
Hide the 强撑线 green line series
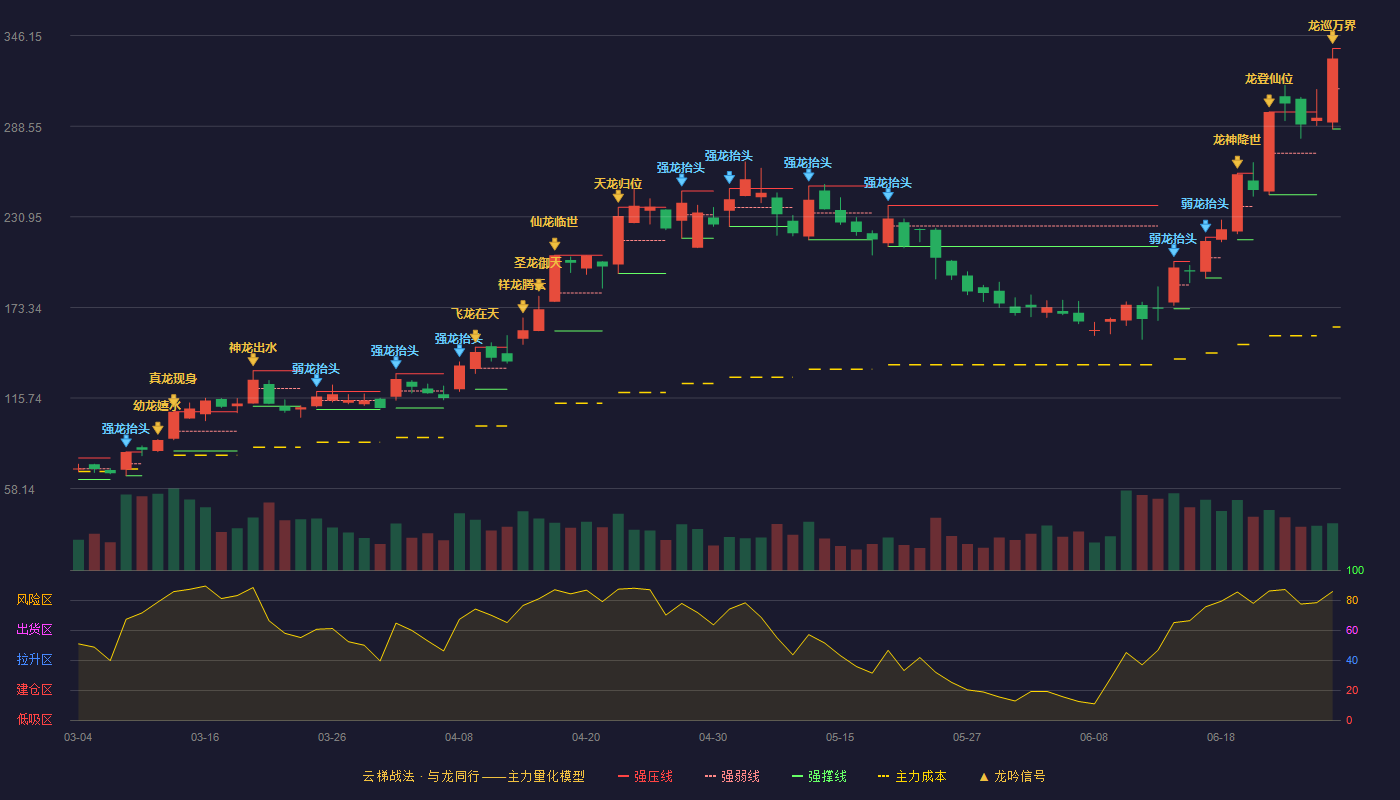[x=819, y=776]
